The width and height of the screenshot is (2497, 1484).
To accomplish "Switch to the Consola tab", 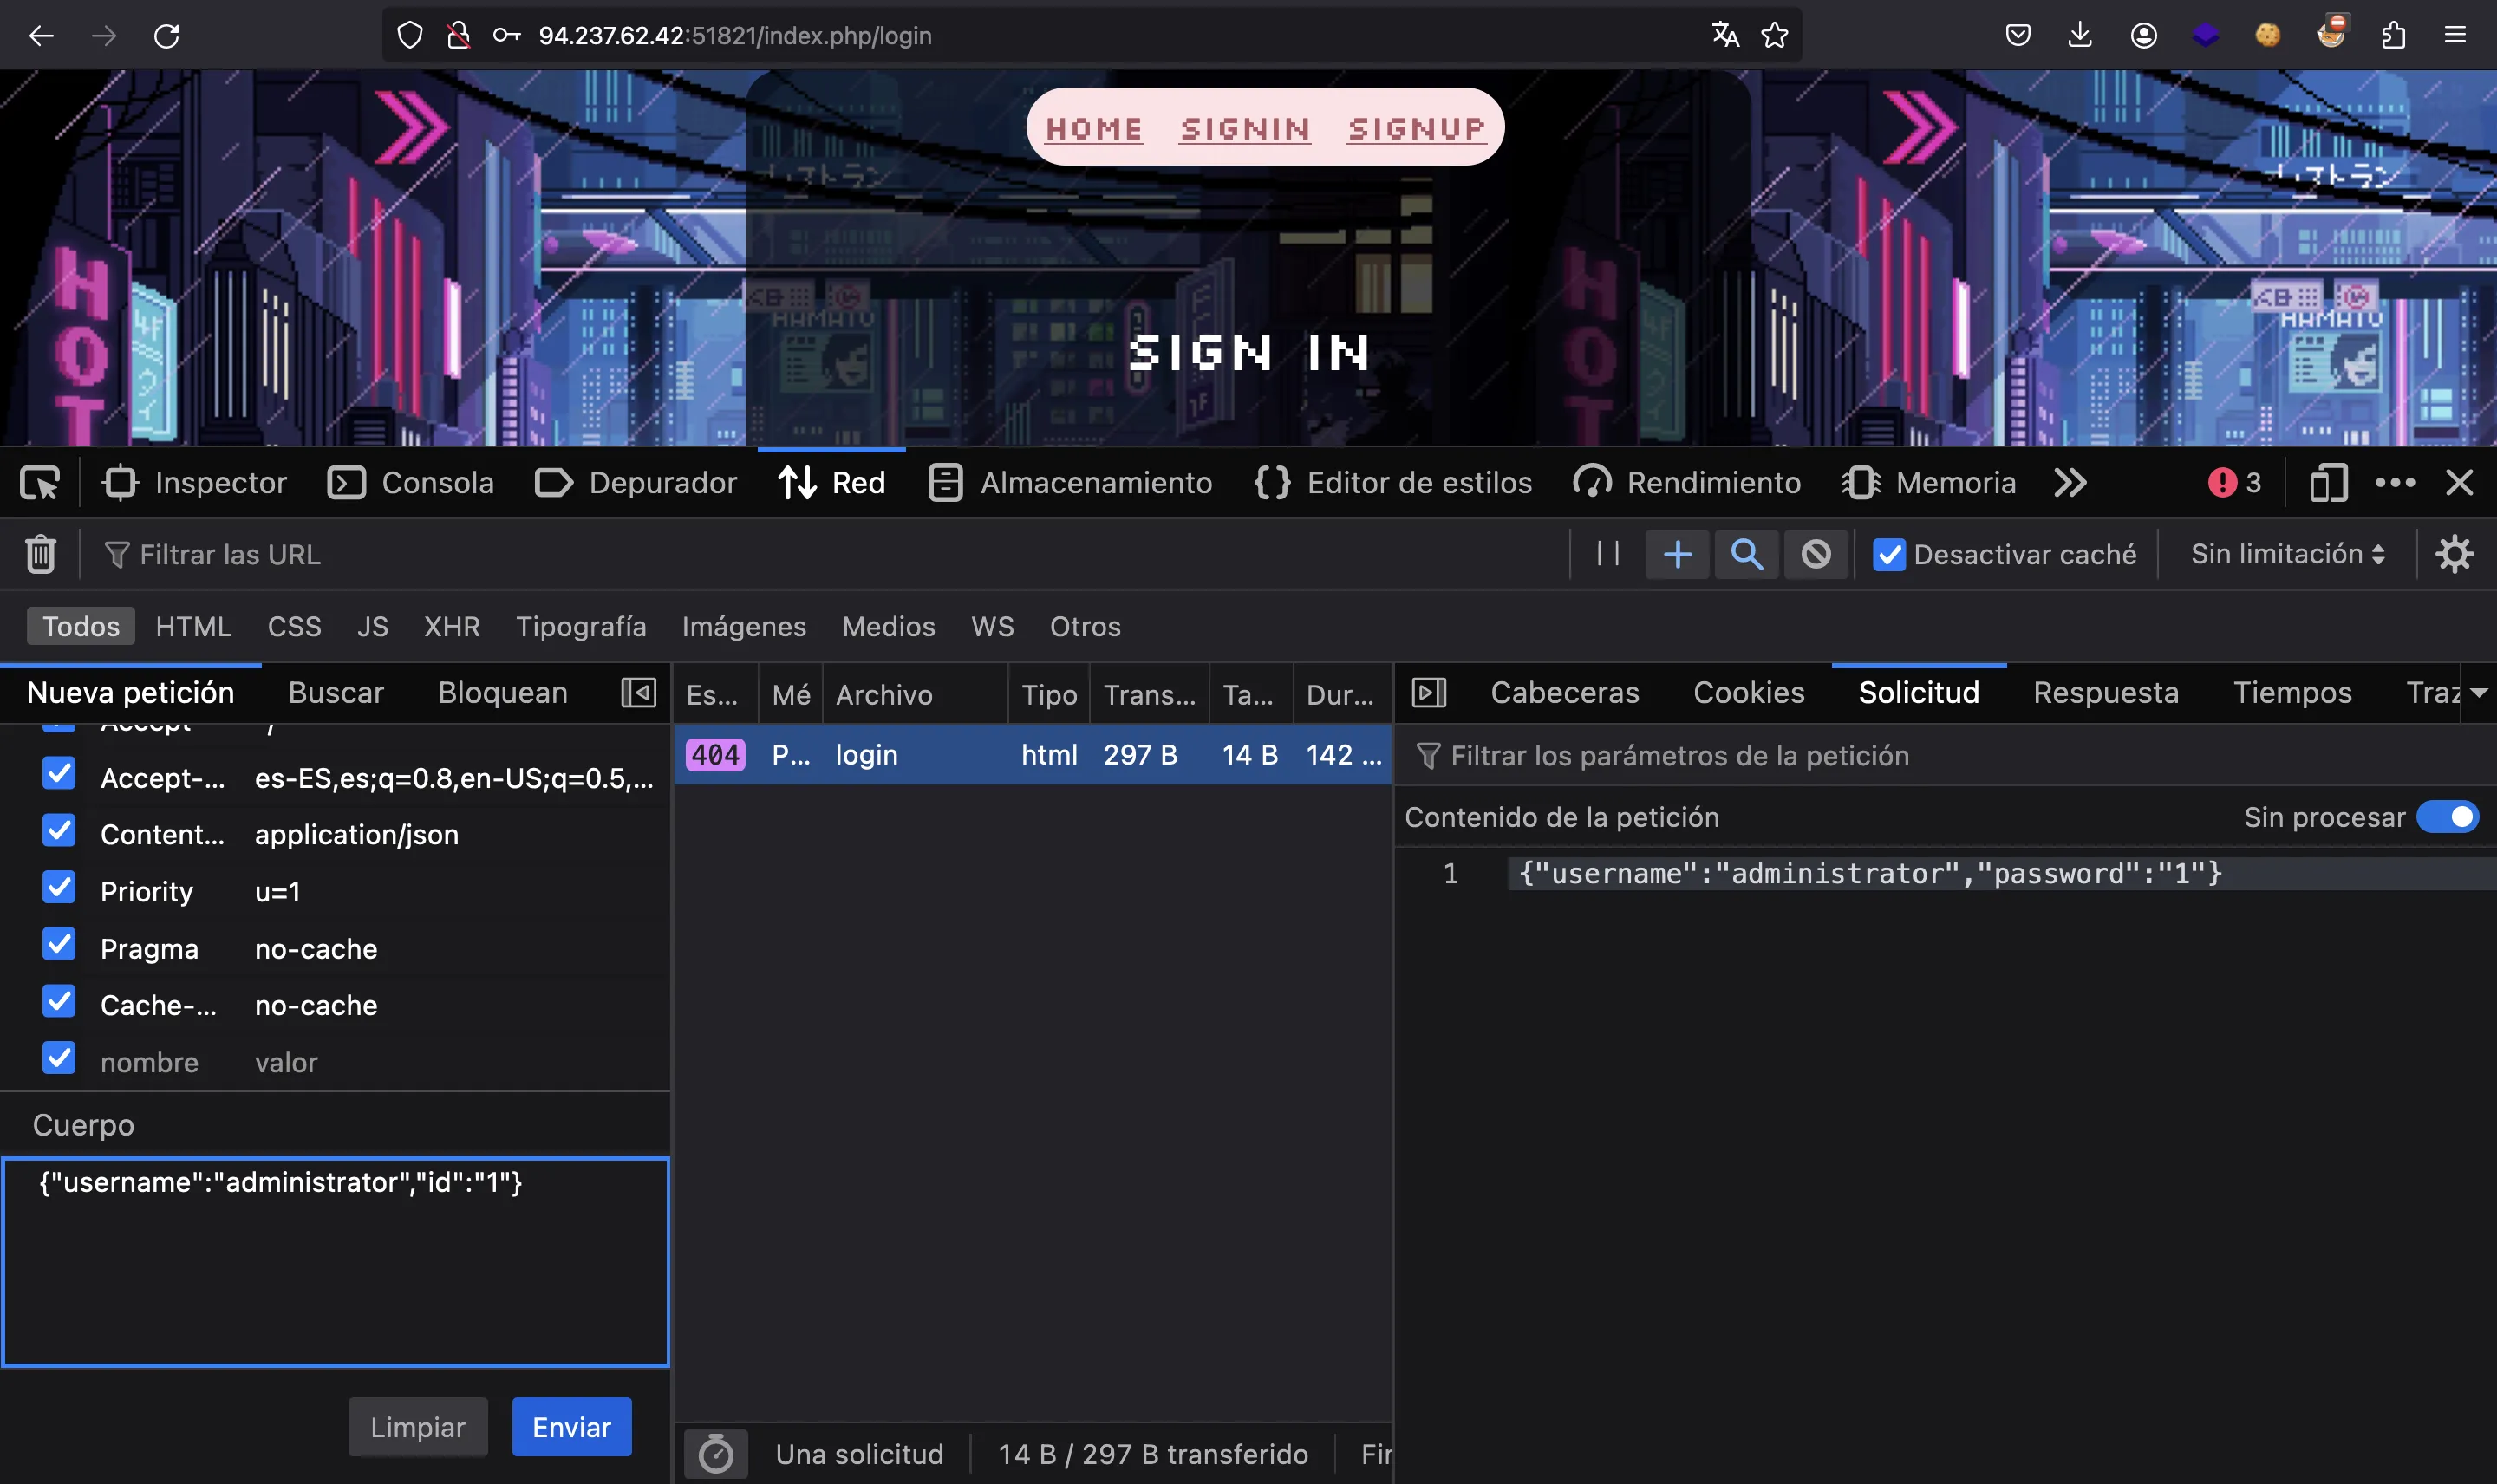I will click(x=411, y=483).
